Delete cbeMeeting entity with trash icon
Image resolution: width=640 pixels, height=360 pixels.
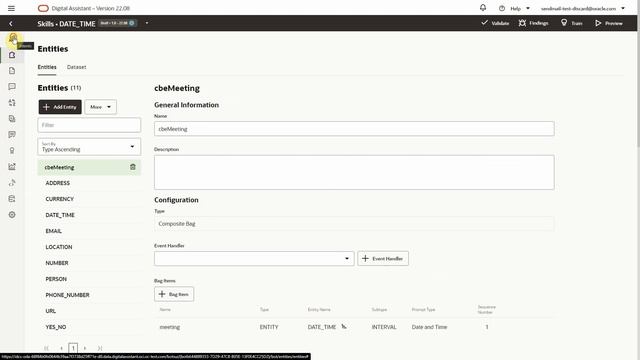(x=133, y=167)
